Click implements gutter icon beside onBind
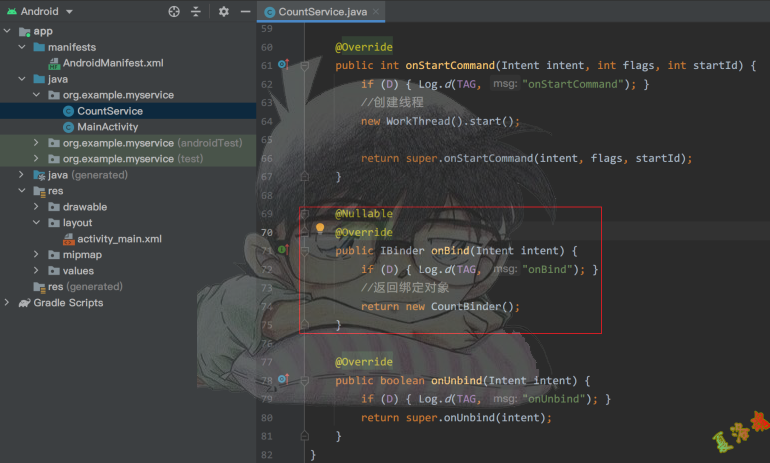Image resolution: width=770 pixels, height=463 pixels. 283,250
